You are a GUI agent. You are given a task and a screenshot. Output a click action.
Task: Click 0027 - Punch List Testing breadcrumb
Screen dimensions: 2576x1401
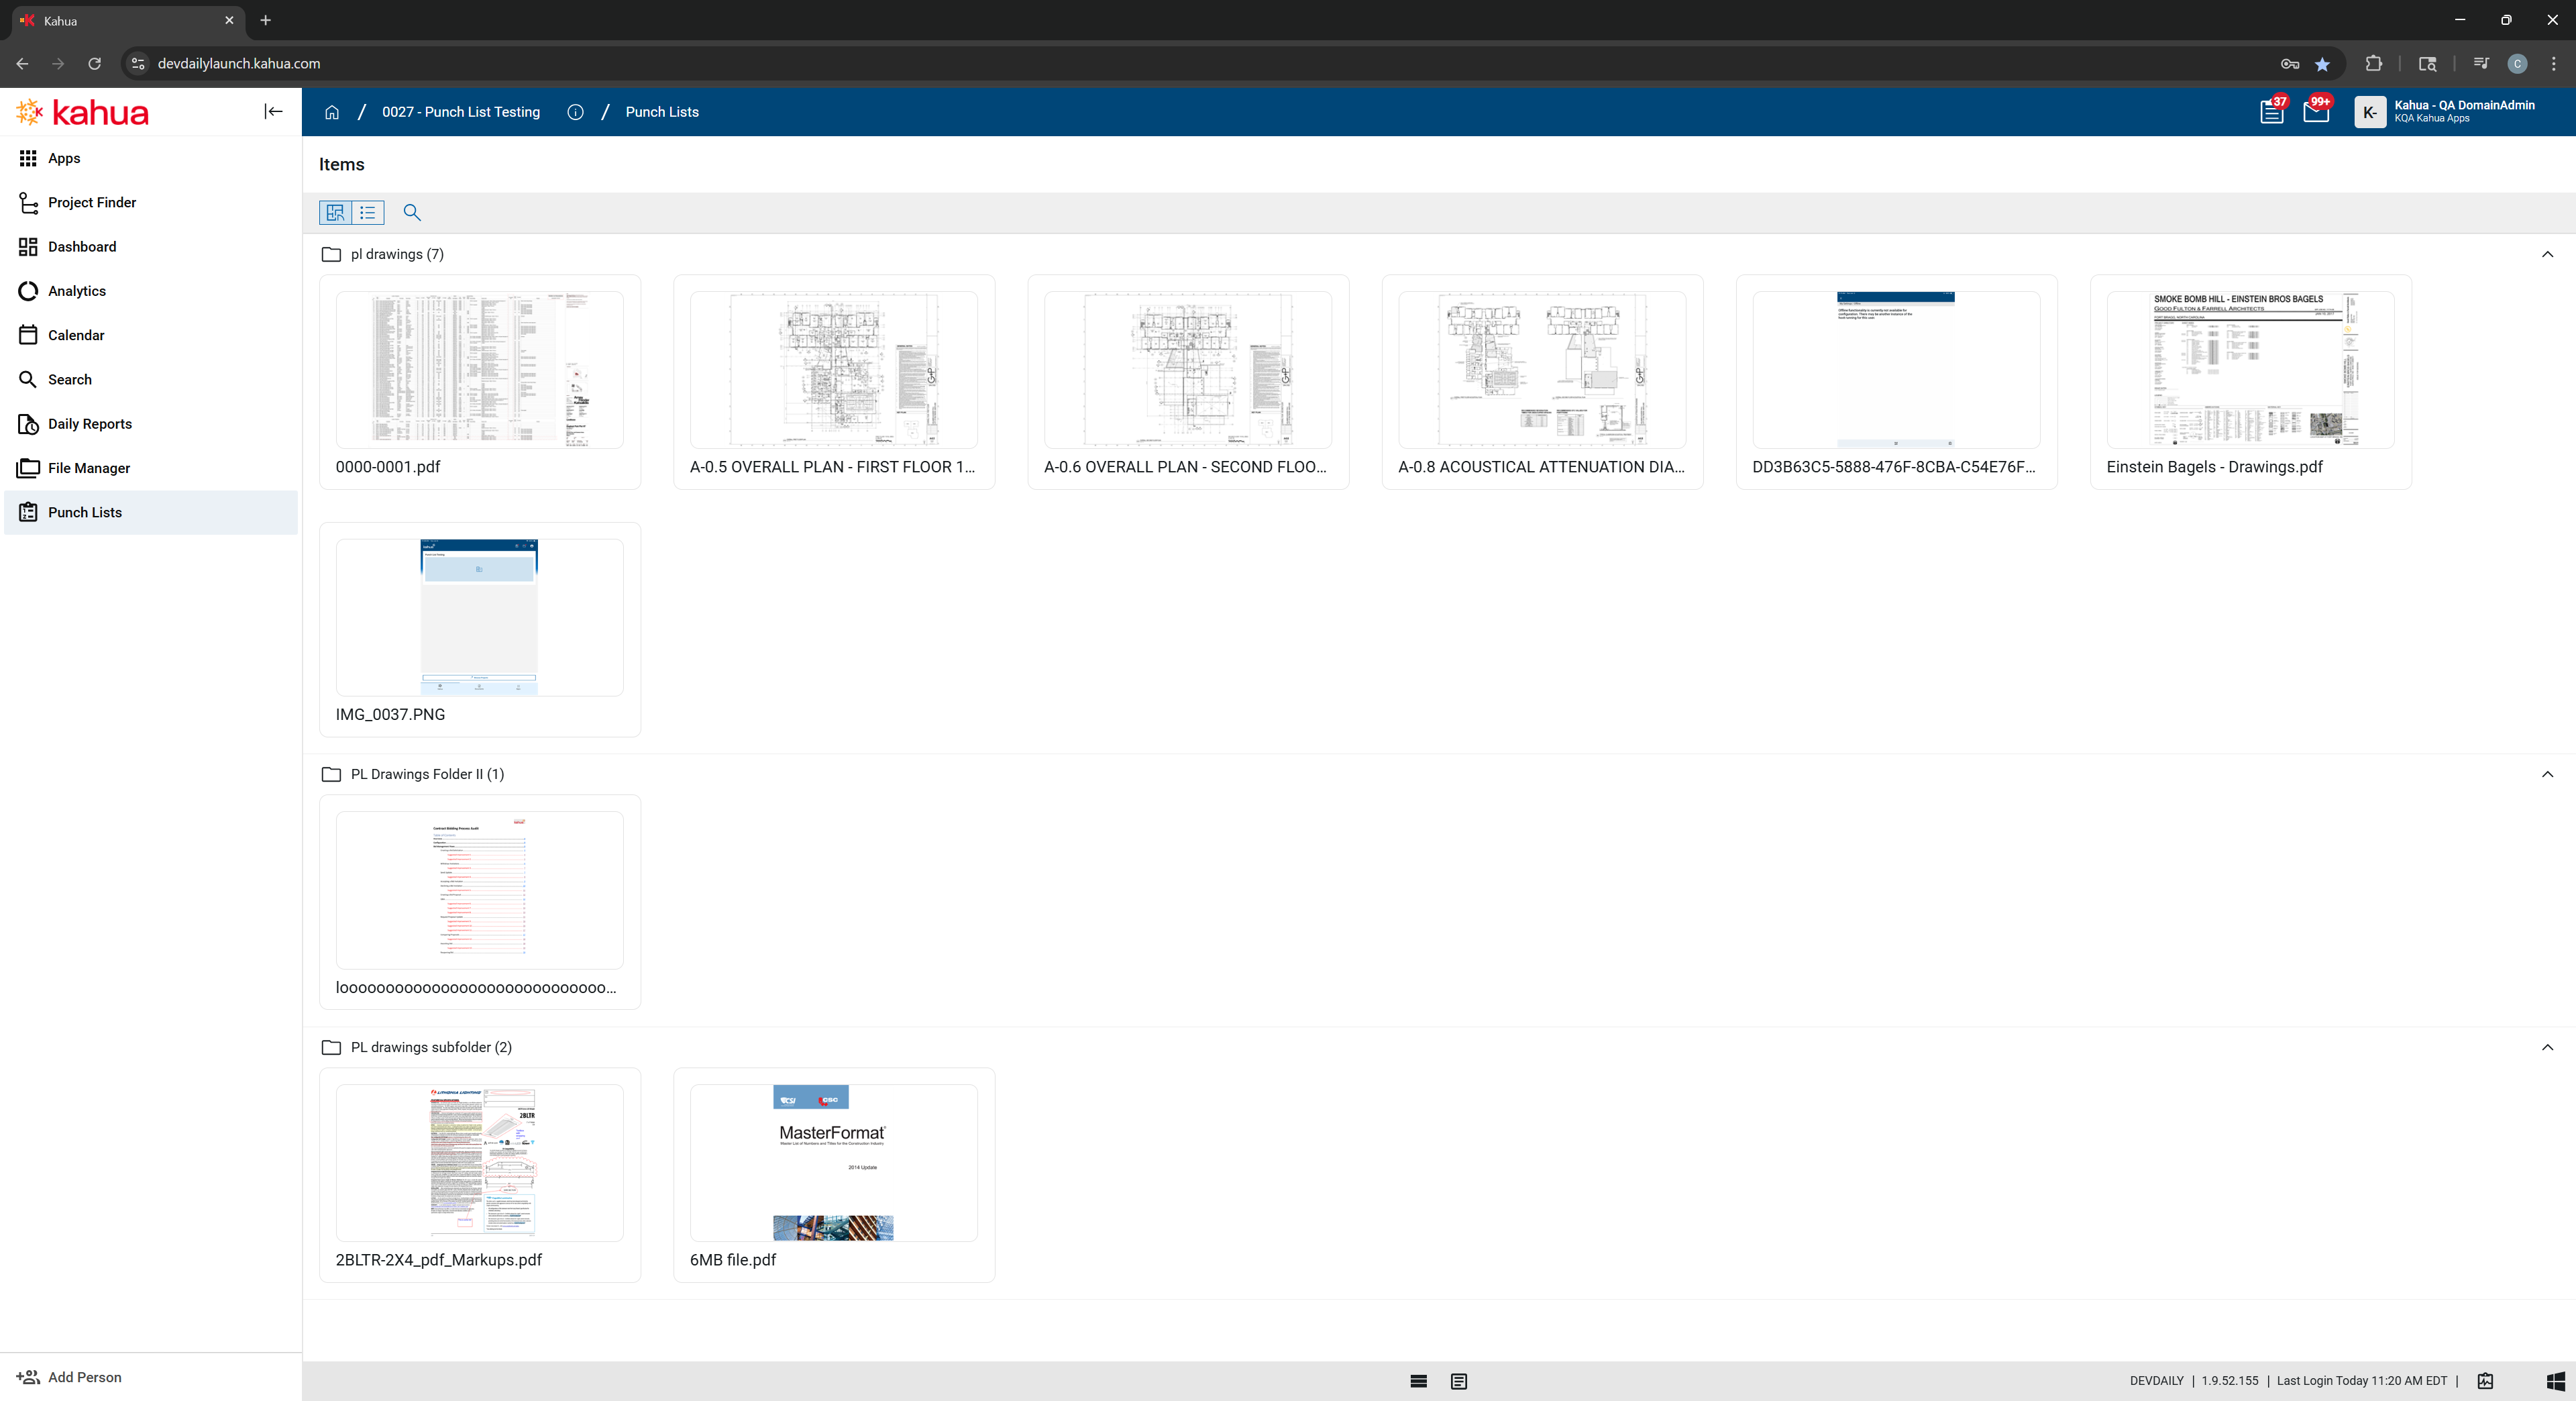[461, 112]
